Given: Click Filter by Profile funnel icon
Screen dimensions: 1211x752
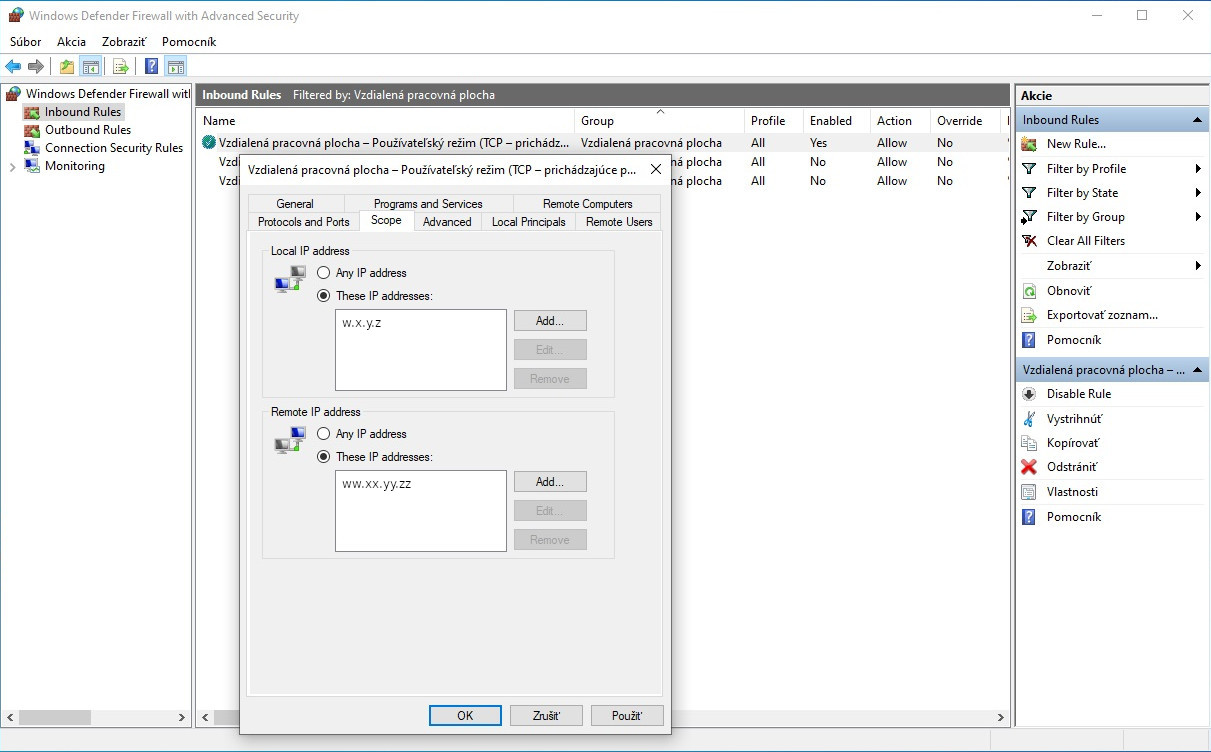Looking at the screenshot, I should pyautogui.click(x=1029, y=168).
